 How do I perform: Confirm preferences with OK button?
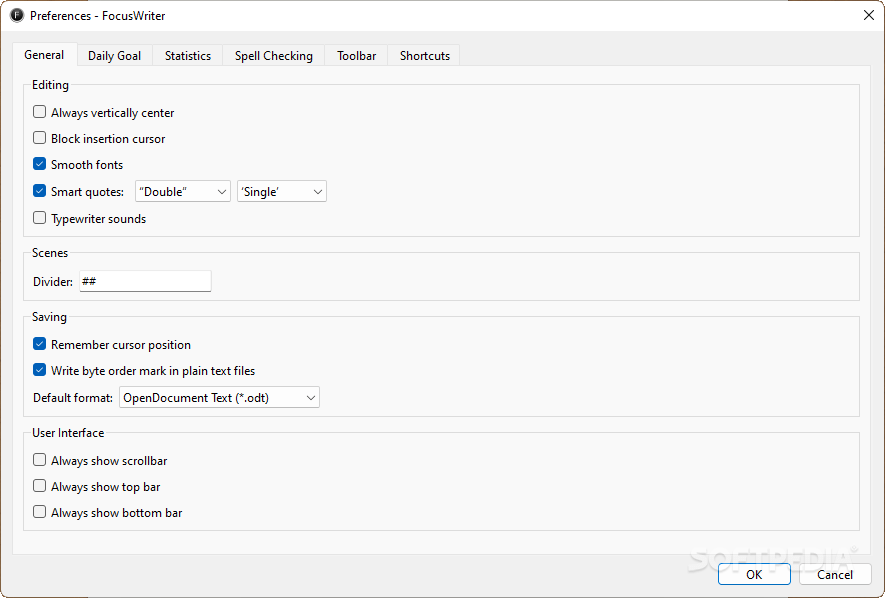click(754, 574)
